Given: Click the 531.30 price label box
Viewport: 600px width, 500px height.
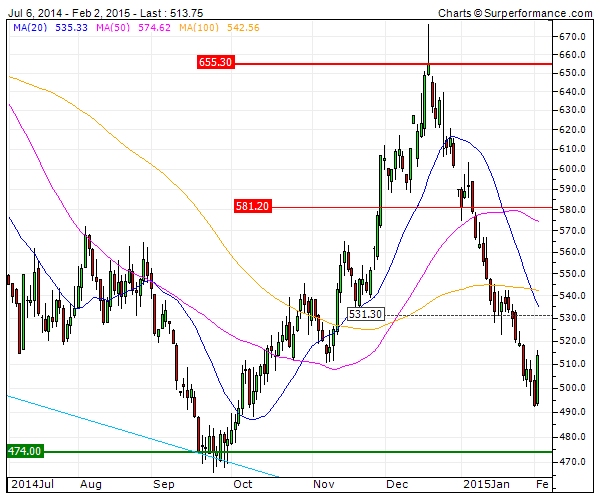Looking at the screenshot, I should click(x=365, y=314).
